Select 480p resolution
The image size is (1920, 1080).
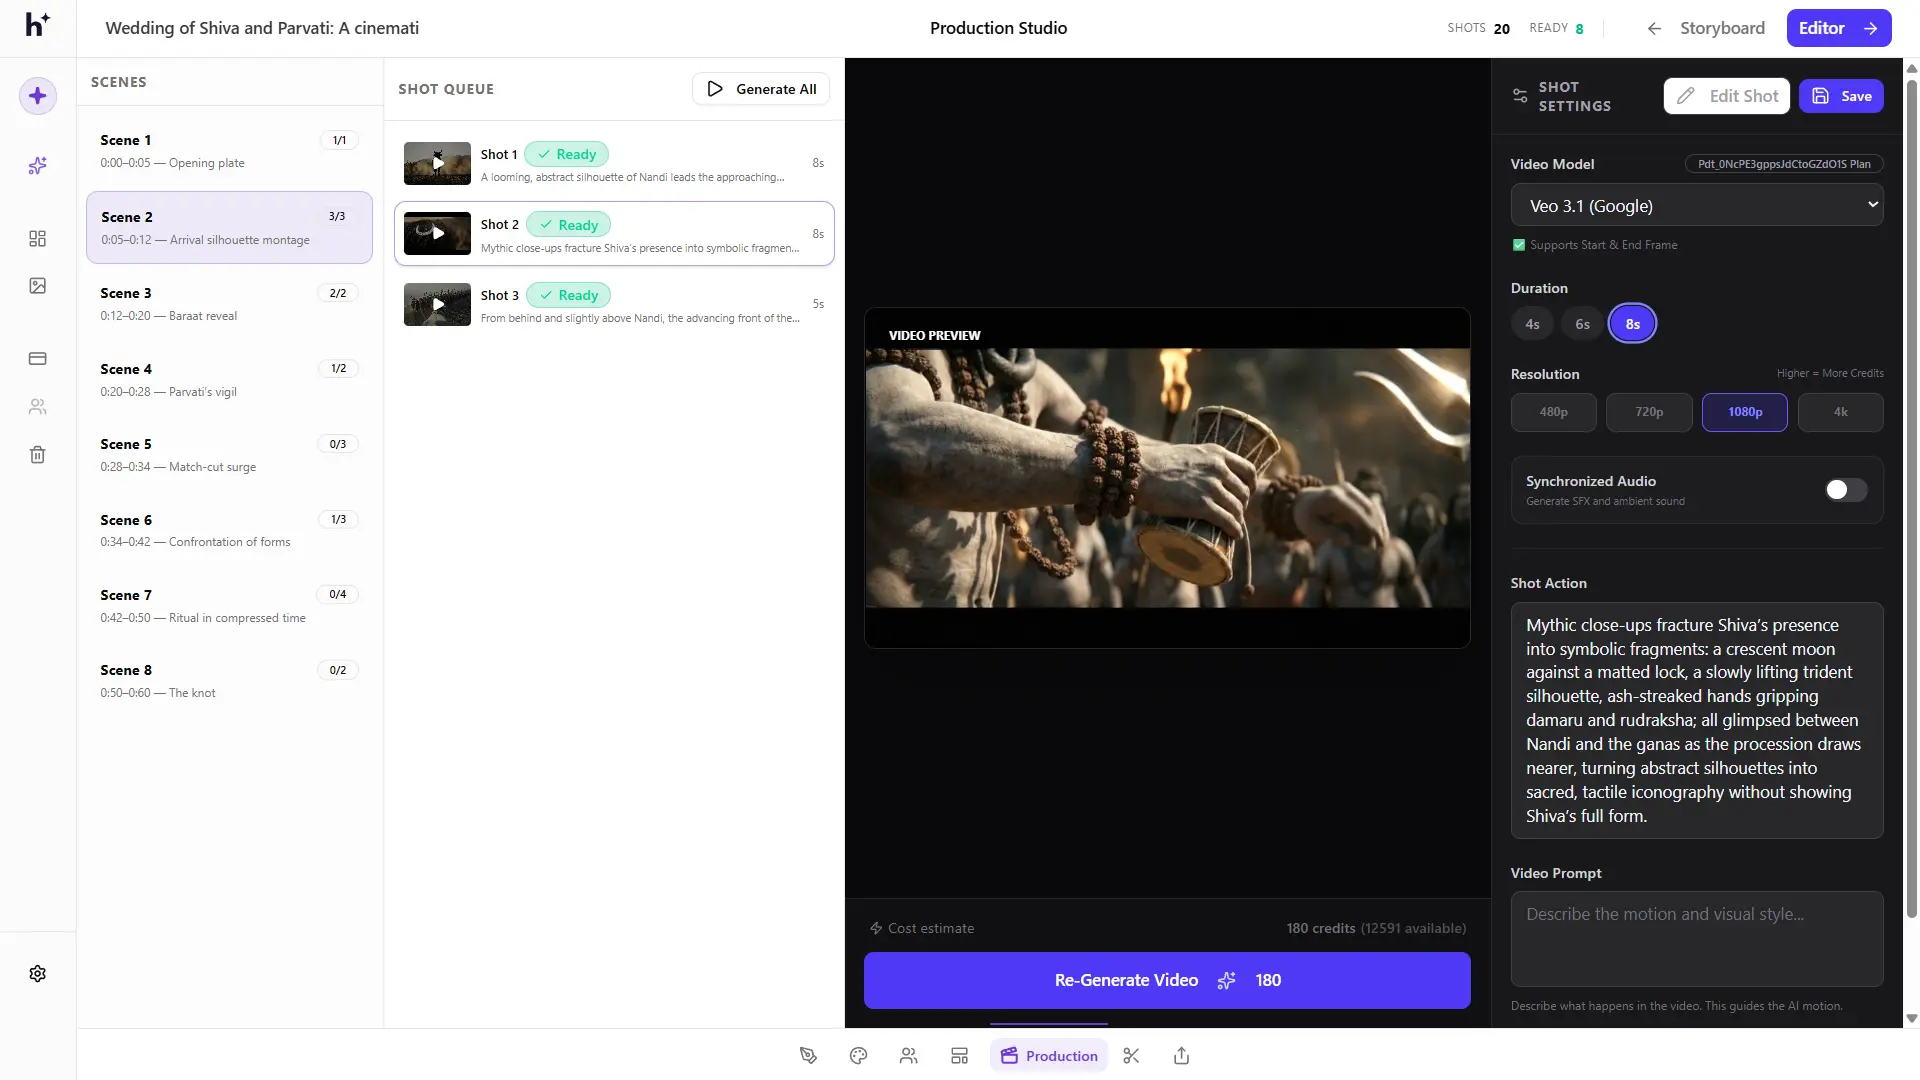1553,412
